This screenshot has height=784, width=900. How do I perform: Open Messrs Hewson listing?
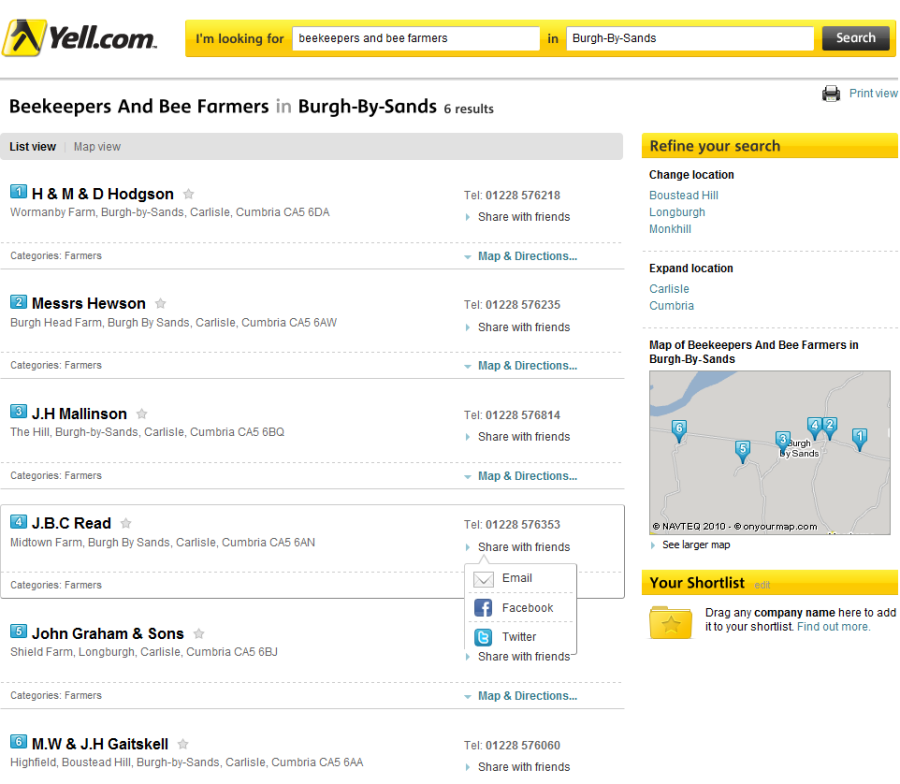(x=89, y=303)
